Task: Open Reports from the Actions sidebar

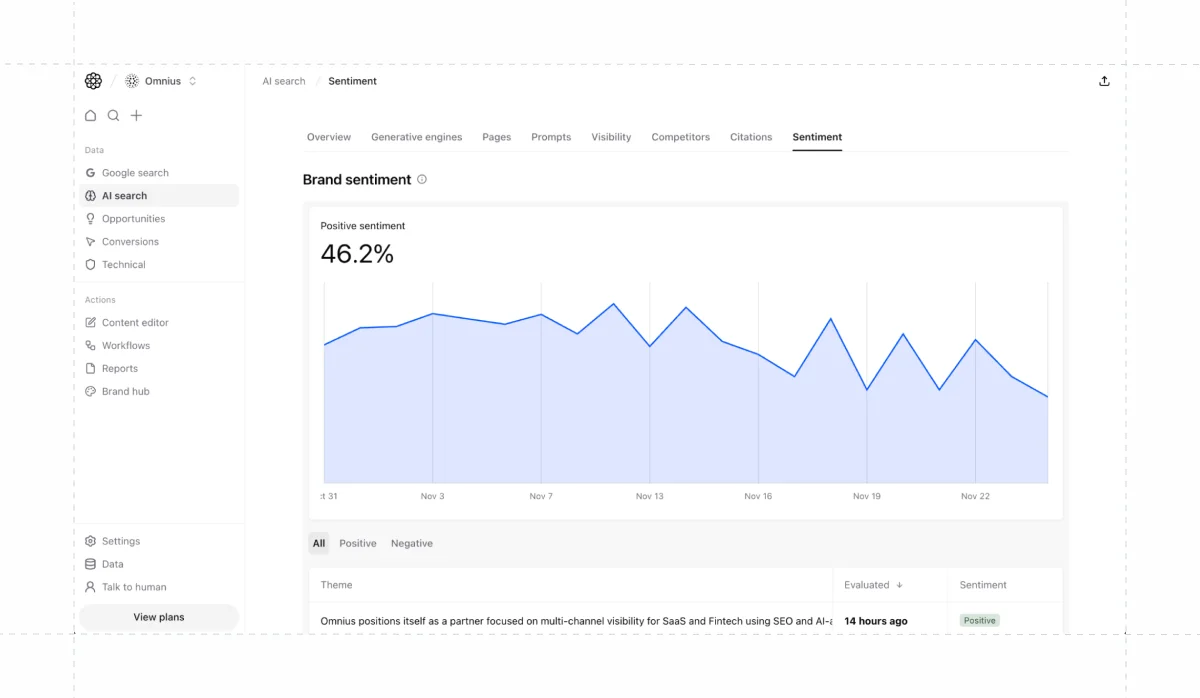Action: [x=119, y=368]
